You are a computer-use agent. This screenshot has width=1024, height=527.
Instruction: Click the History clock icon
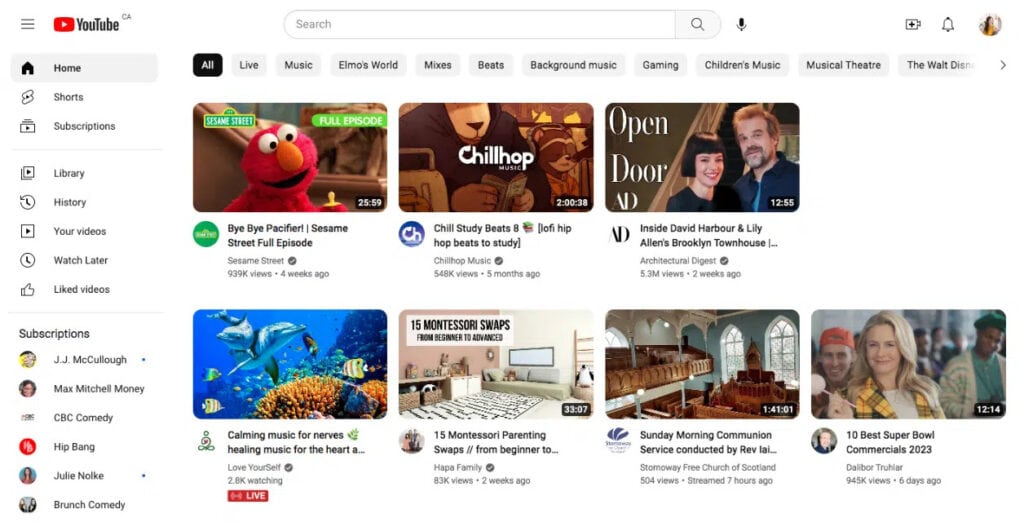click(x=27, y=202)
